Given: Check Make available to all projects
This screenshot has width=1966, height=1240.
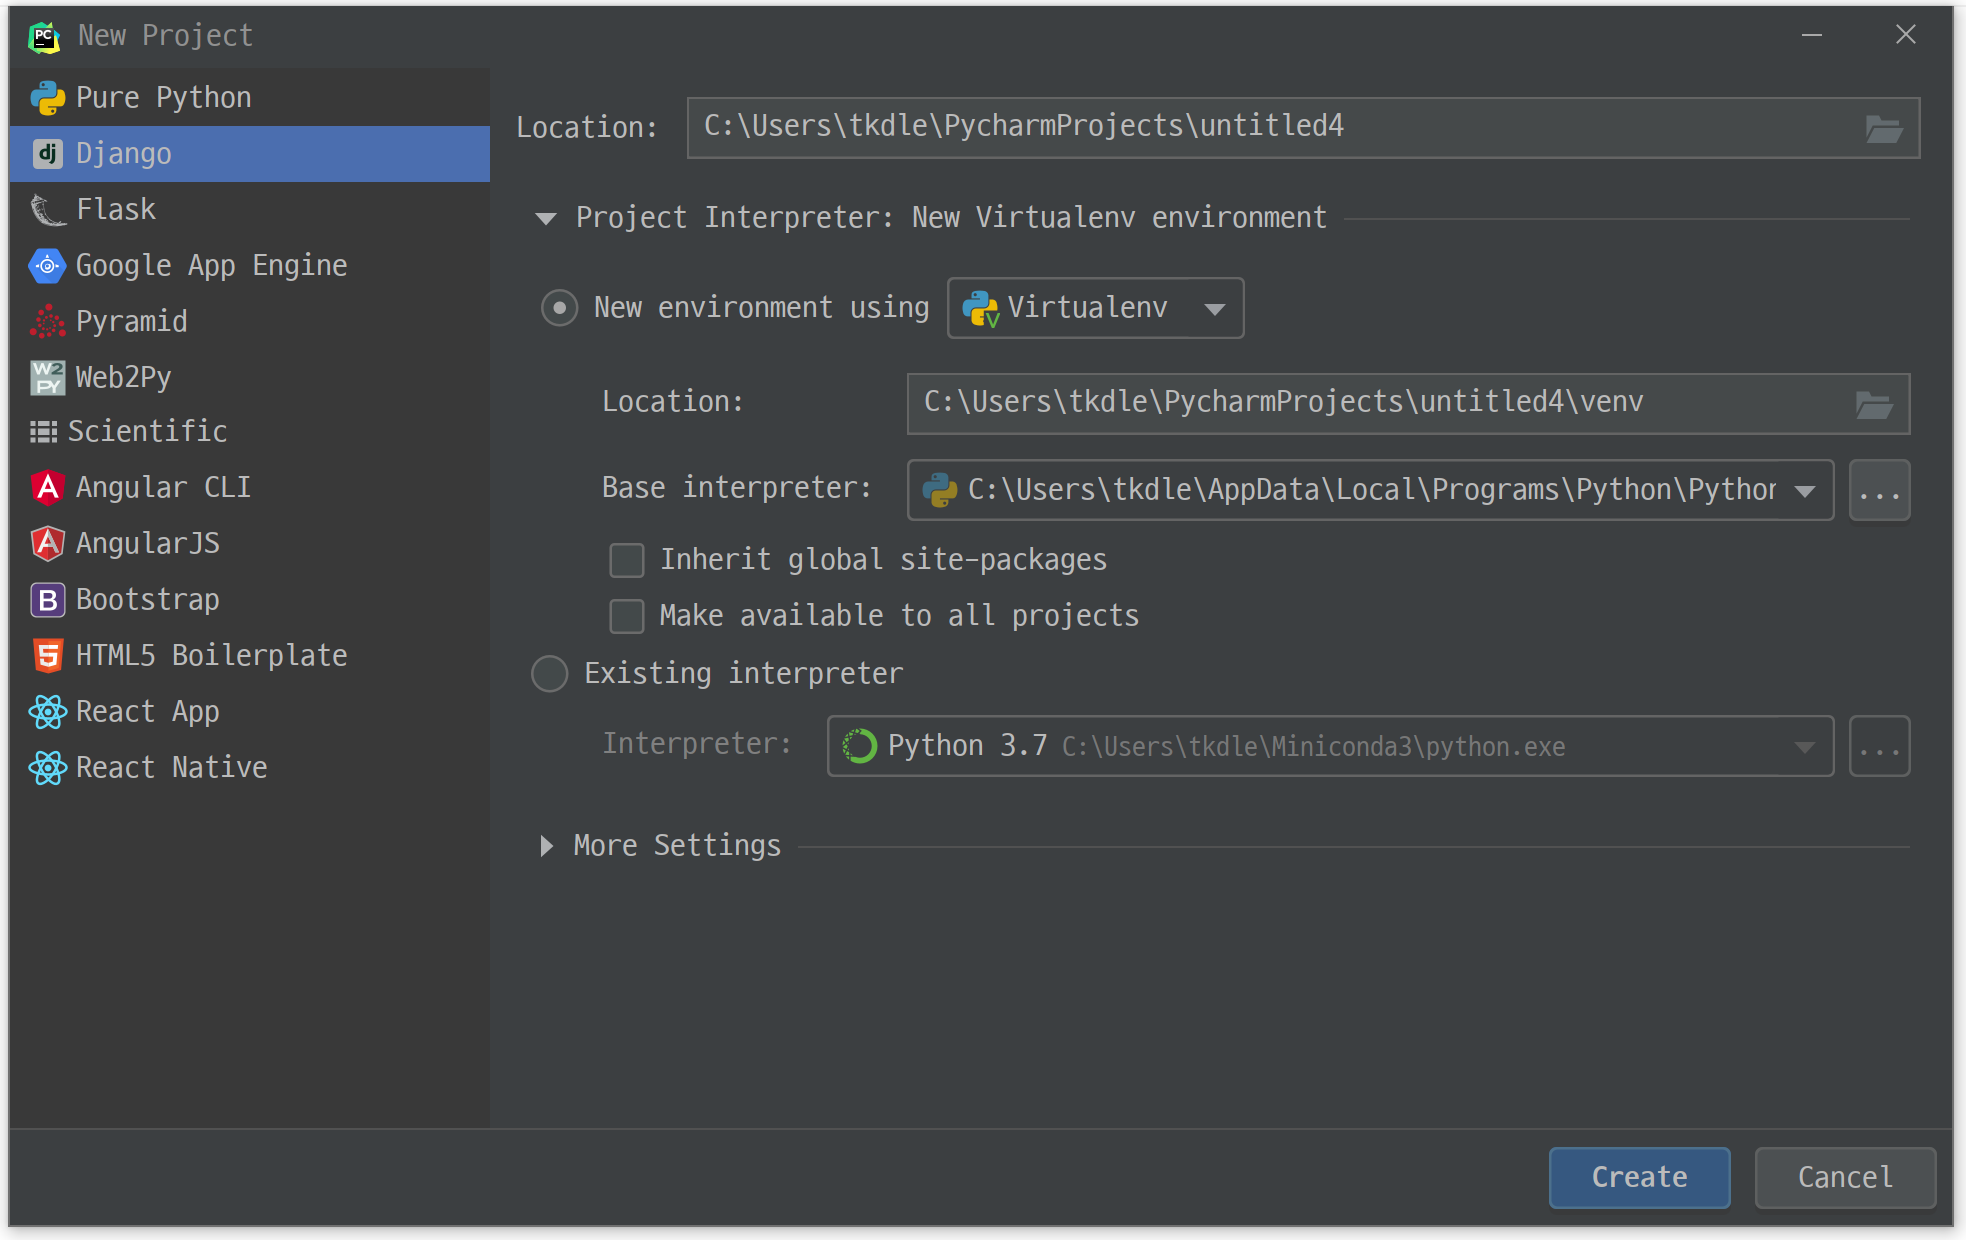Looking at the screenshot, I should (x=627, y=616).
